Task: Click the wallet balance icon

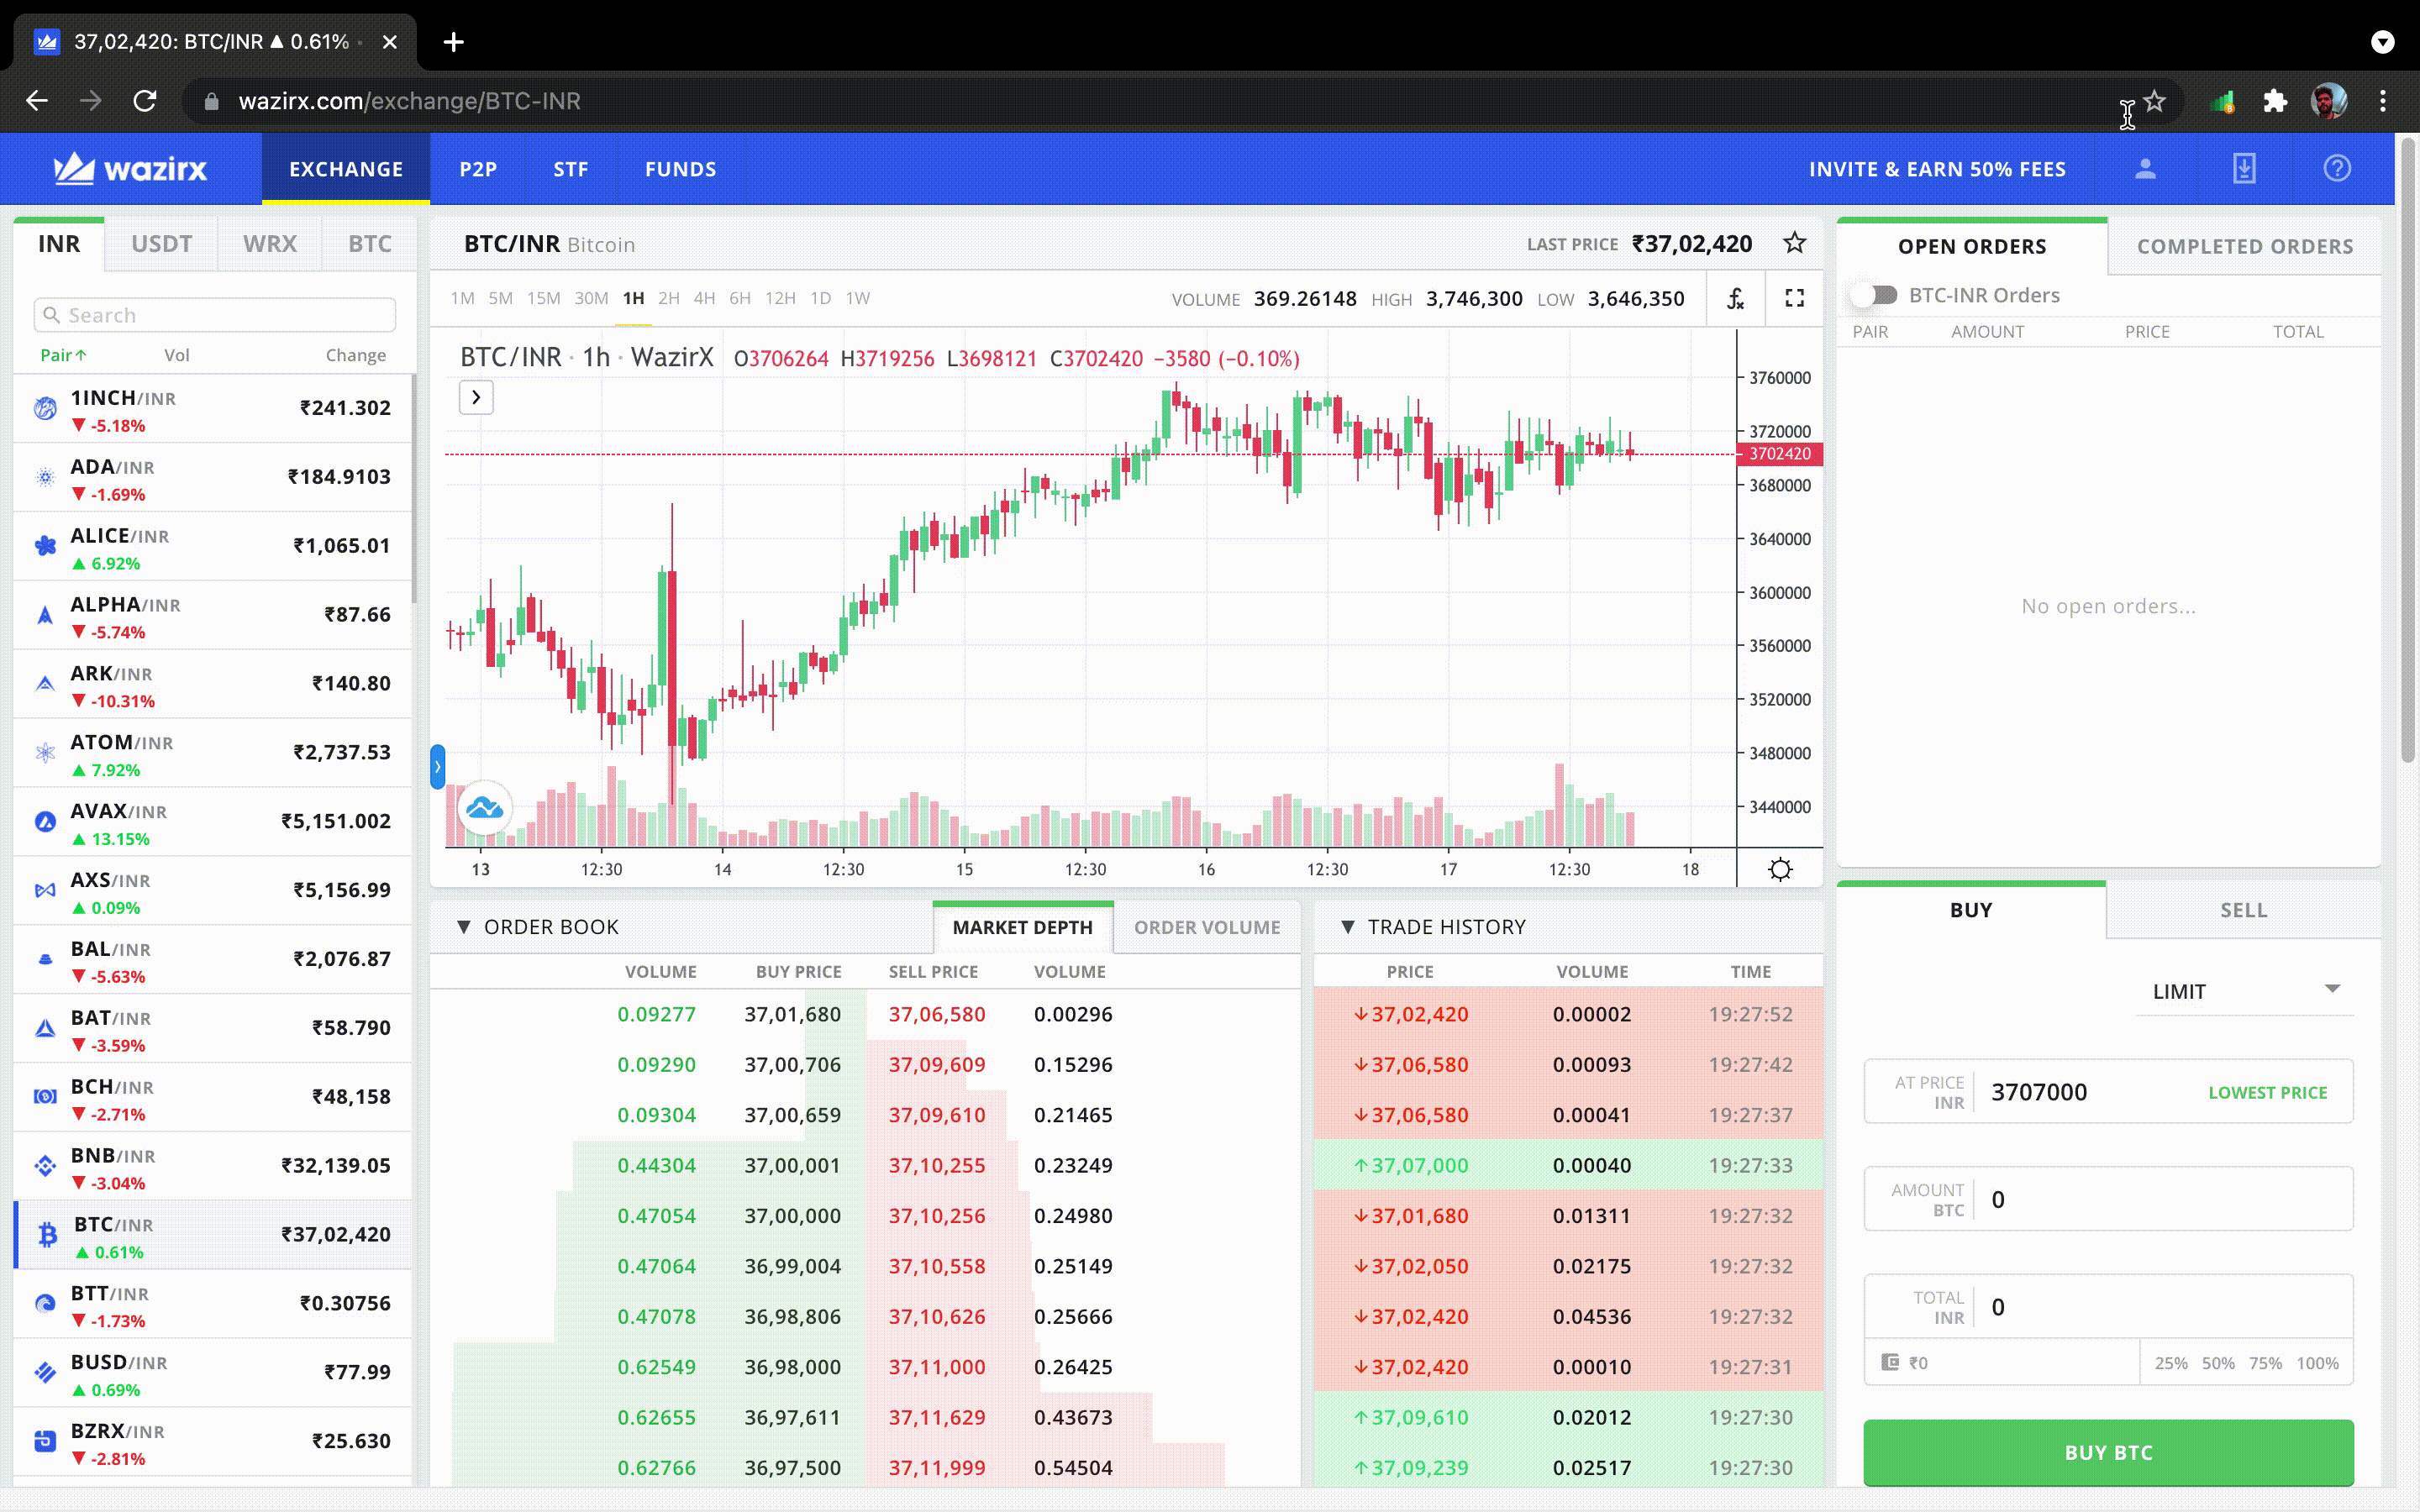Action: pyautogui.click(x=1890, y=1362)
